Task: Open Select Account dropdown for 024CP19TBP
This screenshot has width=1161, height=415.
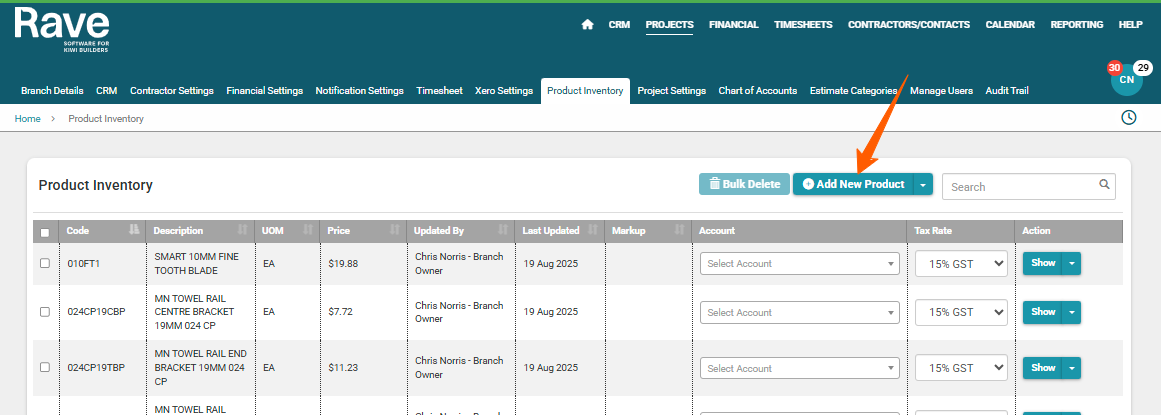Action: 800,368
